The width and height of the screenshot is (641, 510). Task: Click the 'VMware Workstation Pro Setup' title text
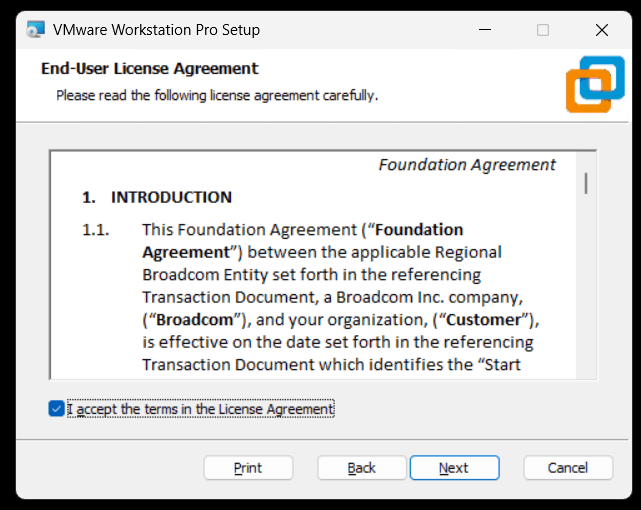point(156,30)
